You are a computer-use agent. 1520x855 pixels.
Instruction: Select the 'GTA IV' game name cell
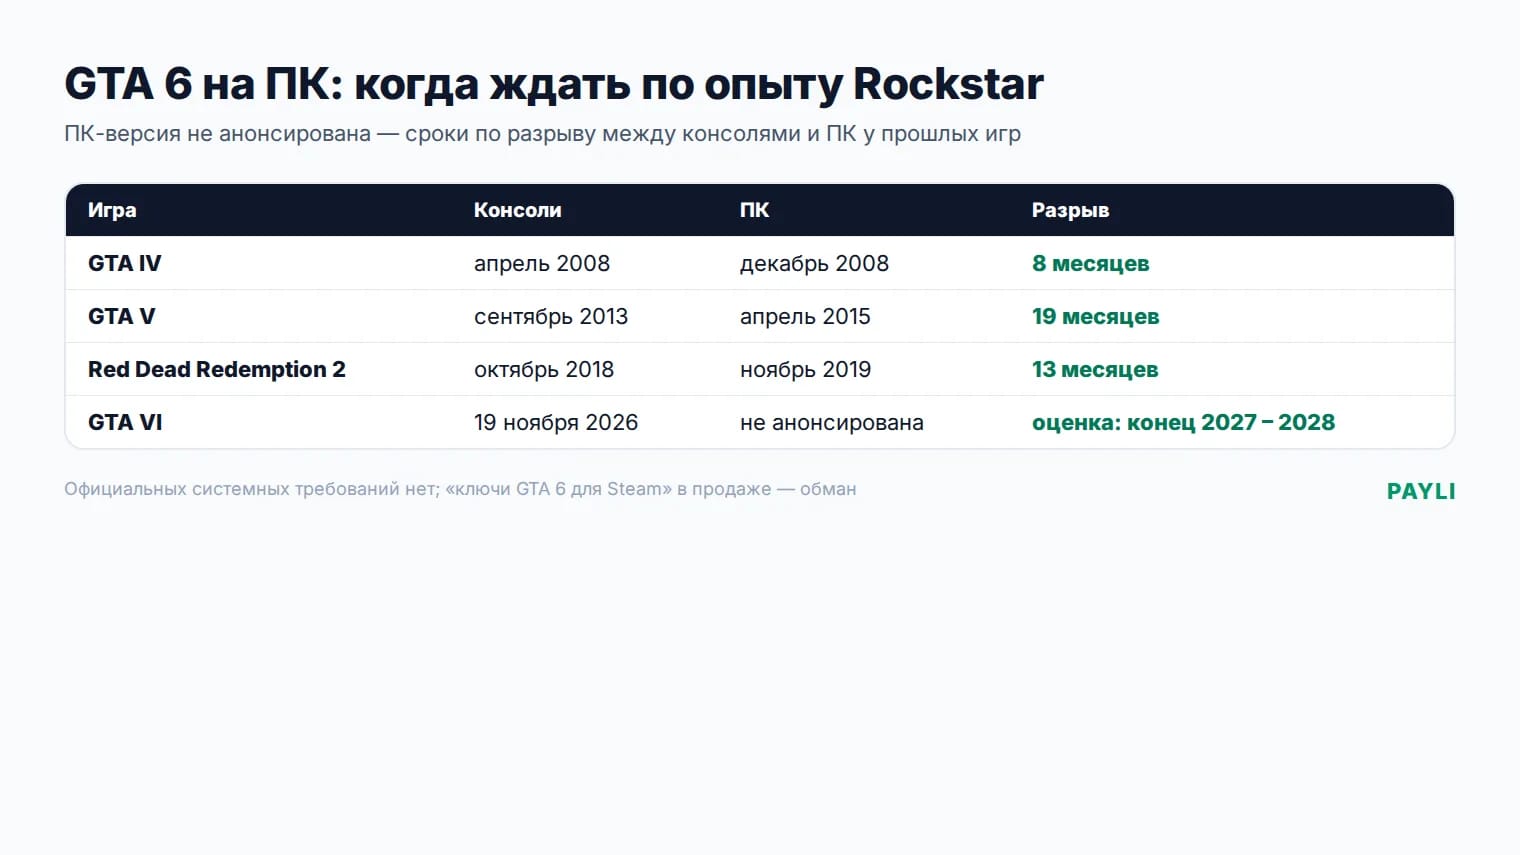tap(124, 263)
